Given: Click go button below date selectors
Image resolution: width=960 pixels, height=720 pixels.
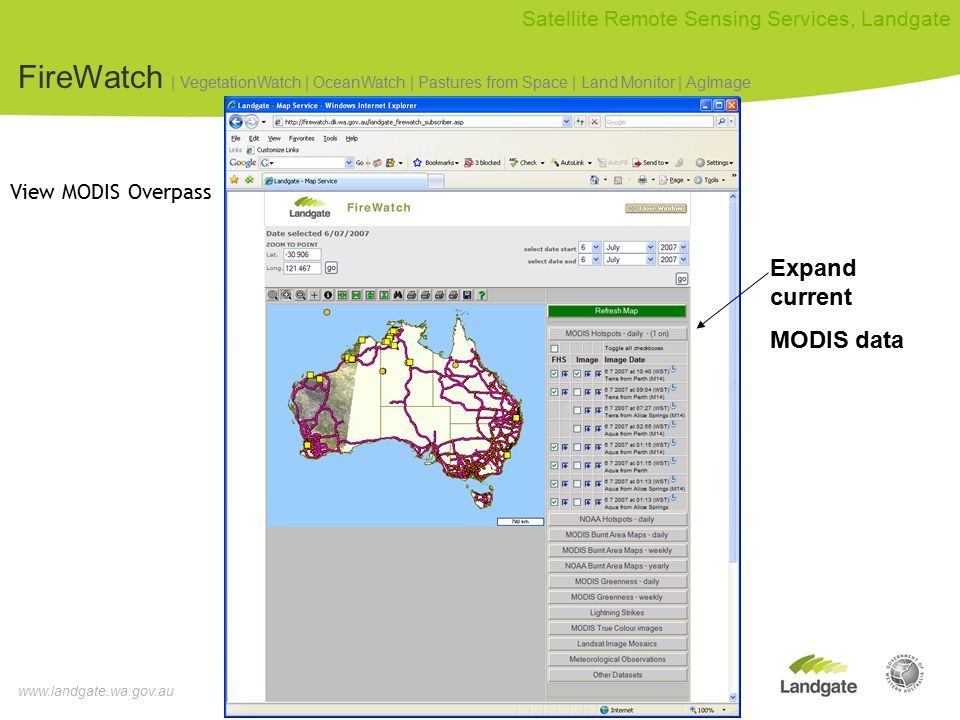Looking at the screenshot, I should point(681,279).
